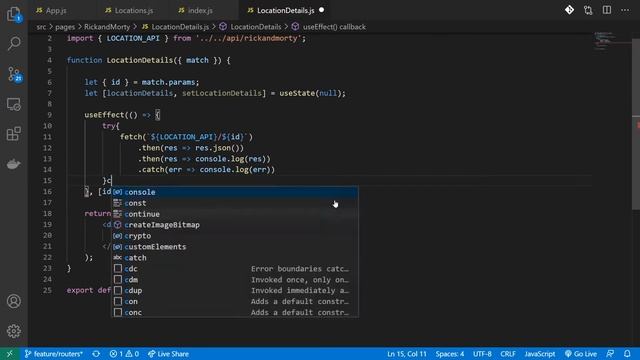Open Remote Explorer in activity bar
The height and width of the screenshot is (360, 640).
click(14, 104)
